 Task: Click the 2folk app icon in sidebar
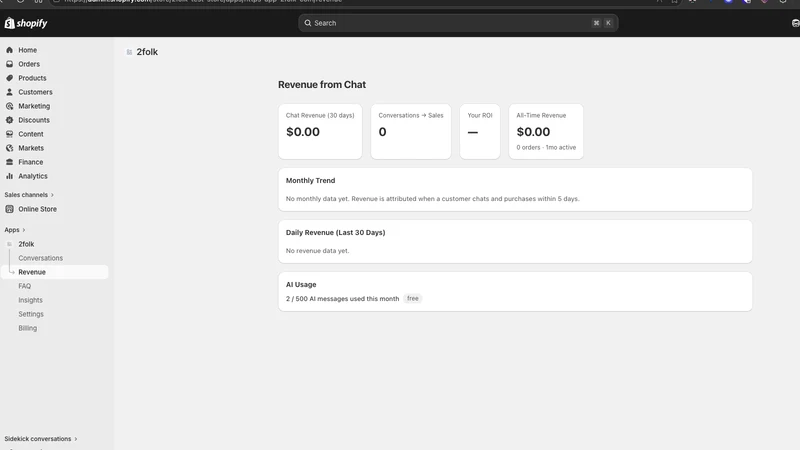click(x=9, y=244)
